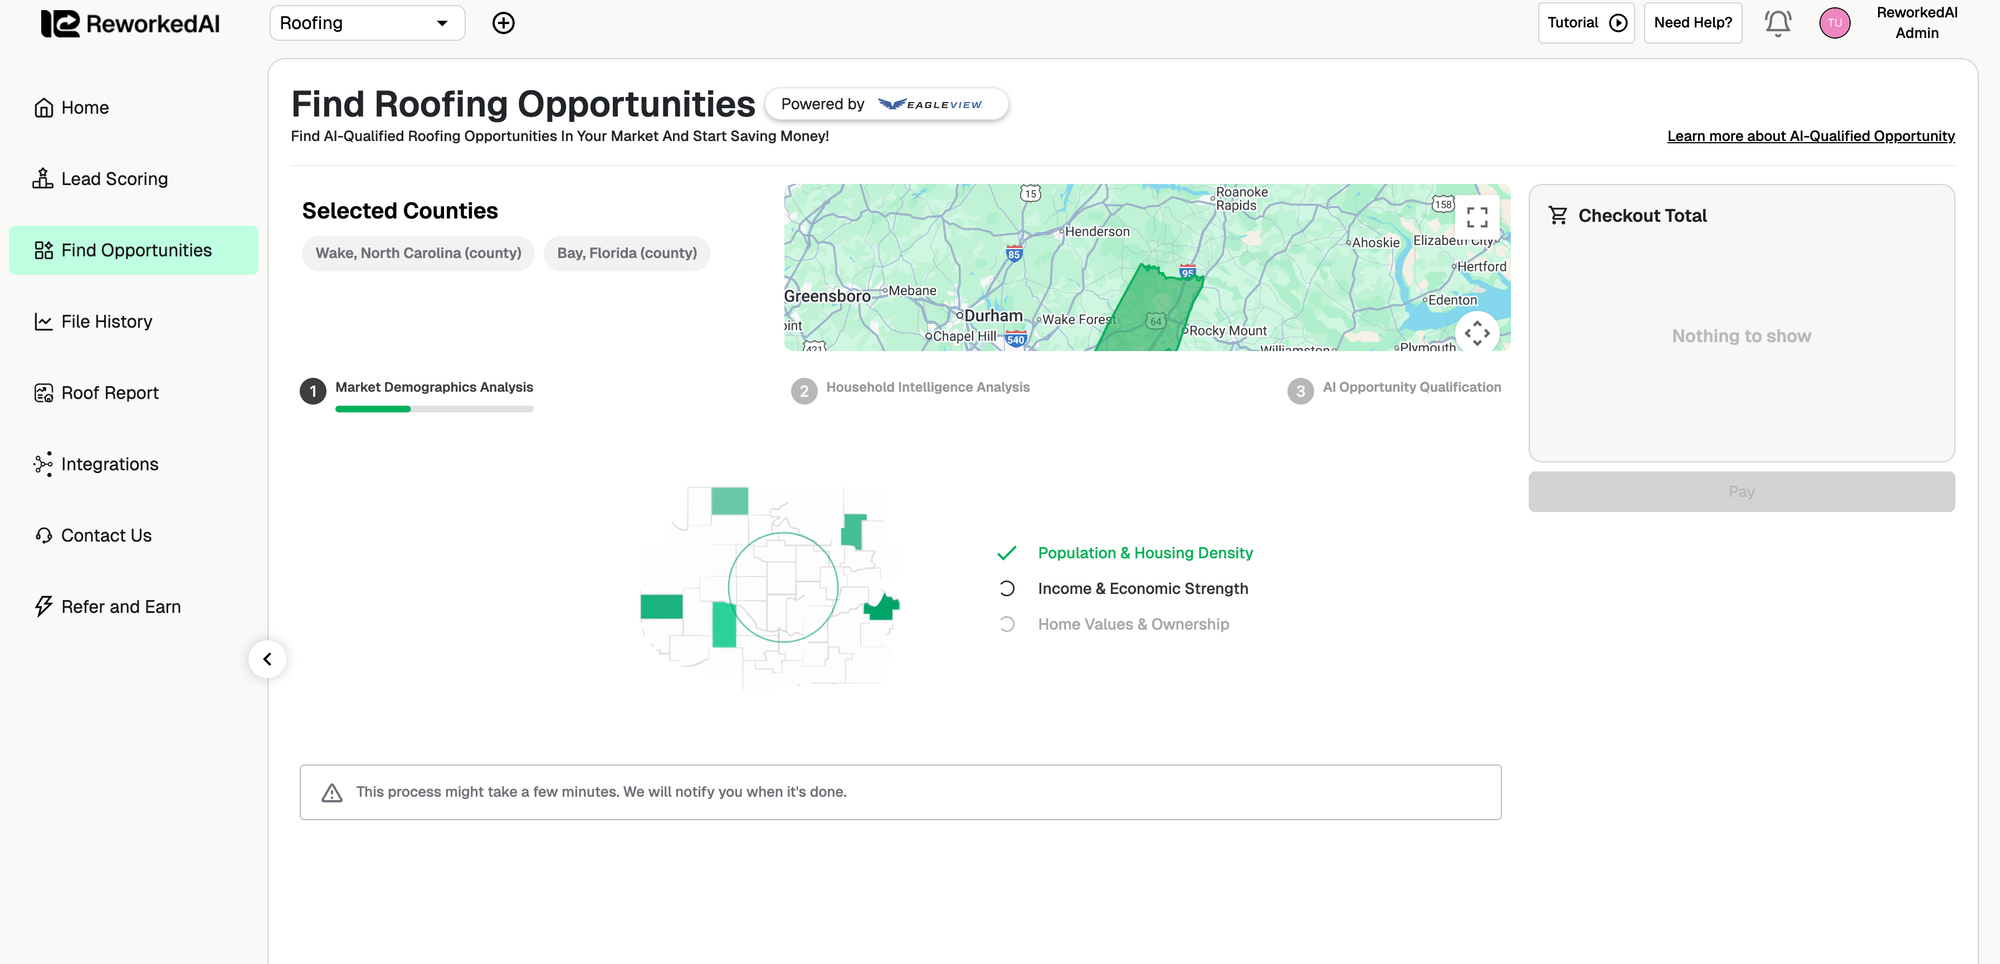Click the plus circle add icon
This screenshot has width=2000, height=964.
pyautogui.click(x=504, y=23)
